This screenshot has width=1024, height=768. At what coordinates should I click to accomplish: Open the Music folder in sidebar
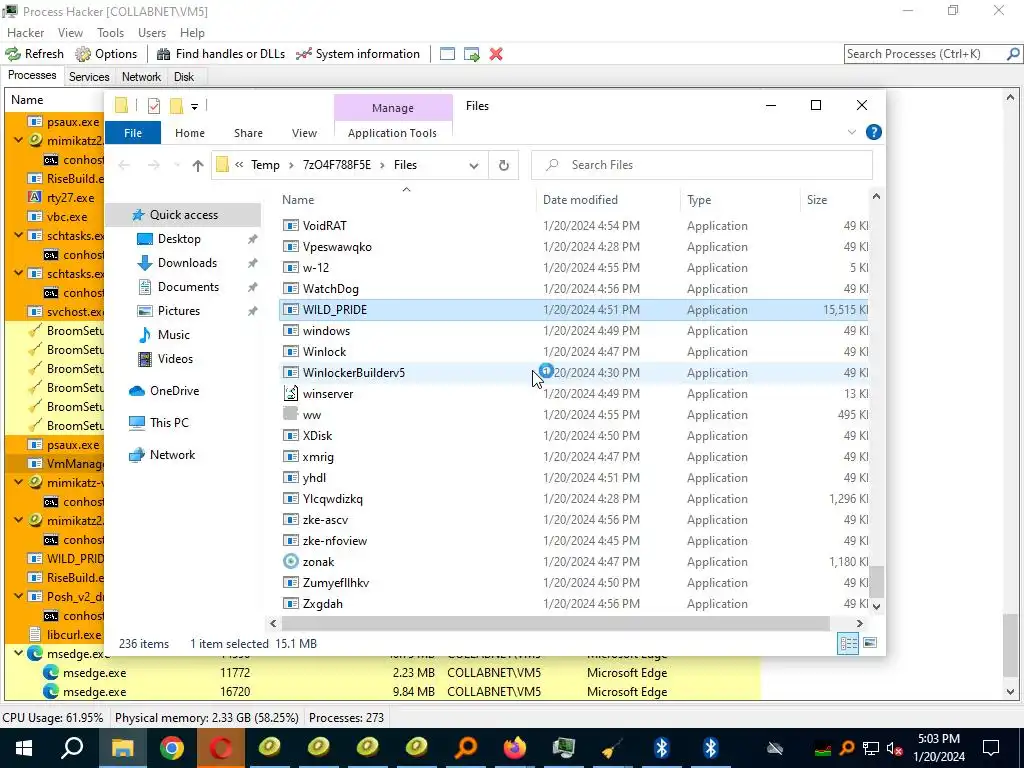[x=173, y=335]
